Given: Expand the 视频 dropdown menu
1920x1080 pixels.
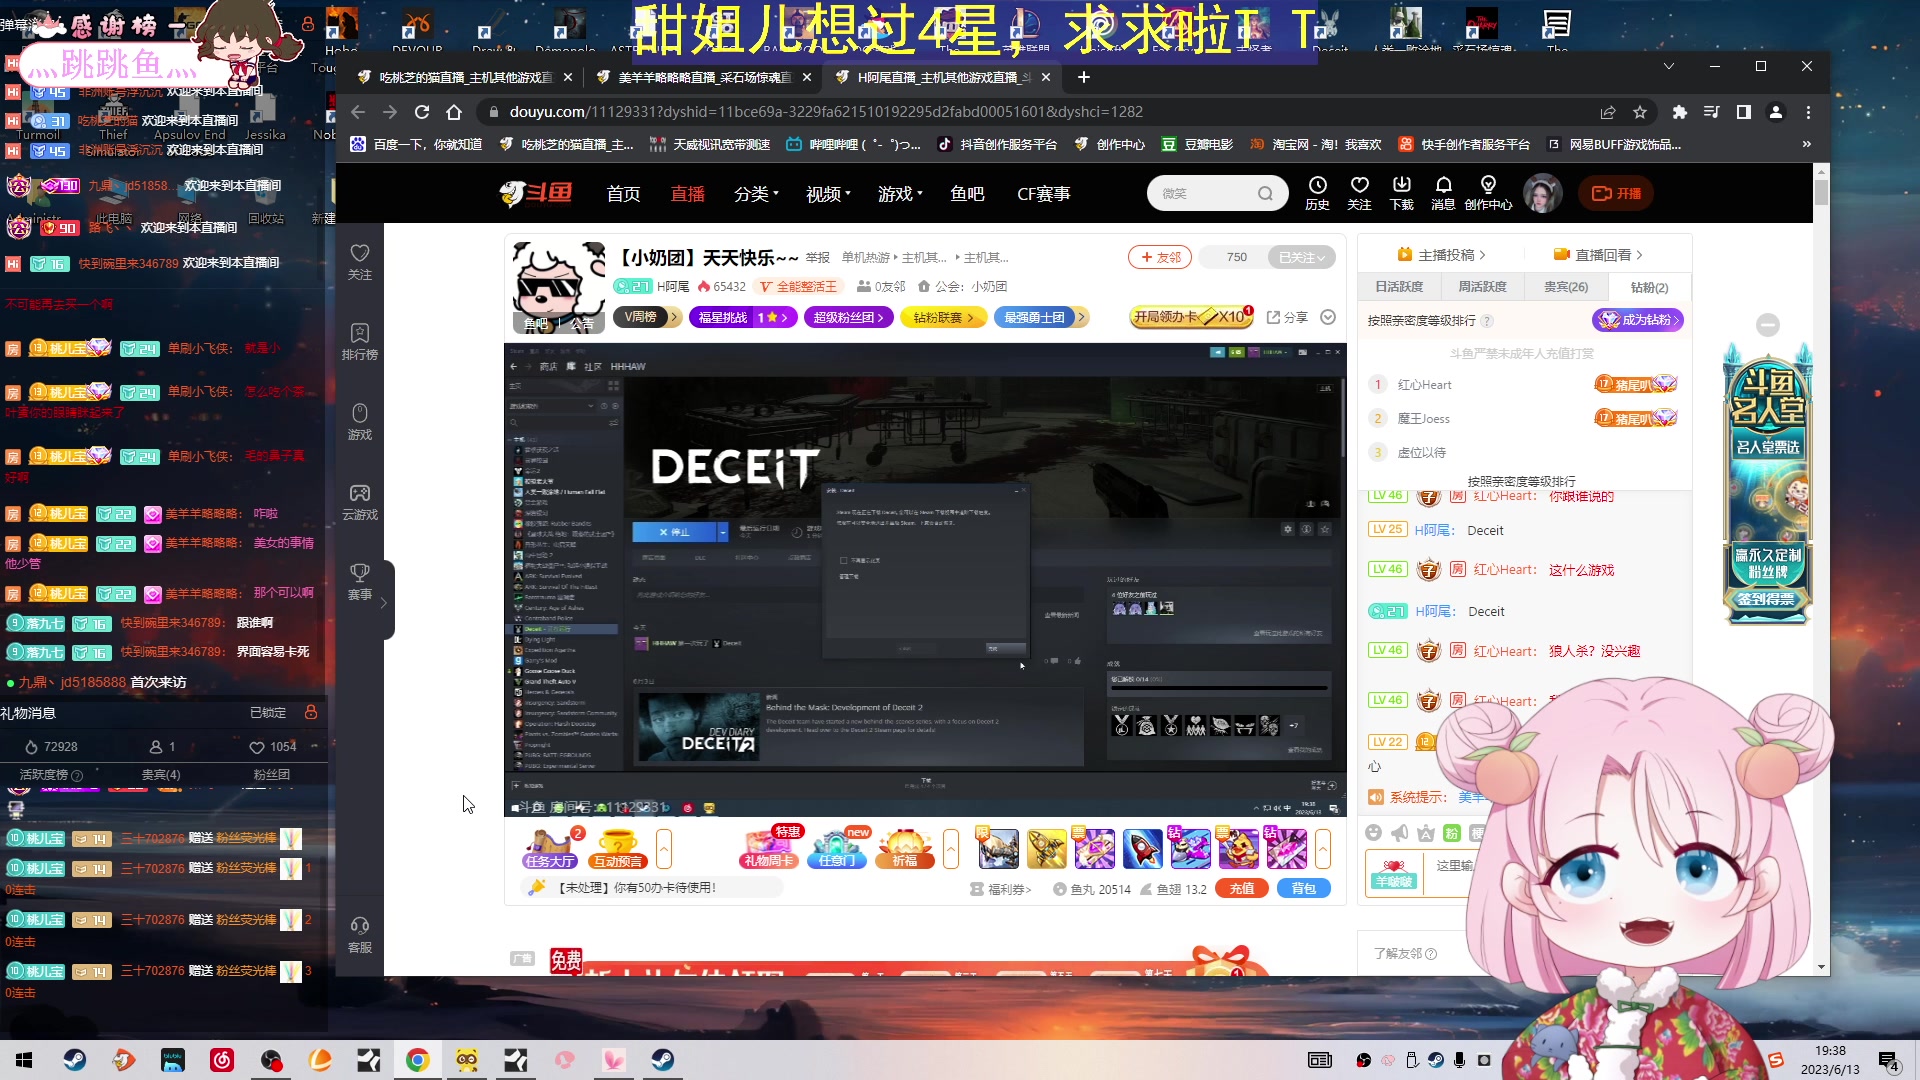Looking at the screenshot, I should click(x=828, y=194).
